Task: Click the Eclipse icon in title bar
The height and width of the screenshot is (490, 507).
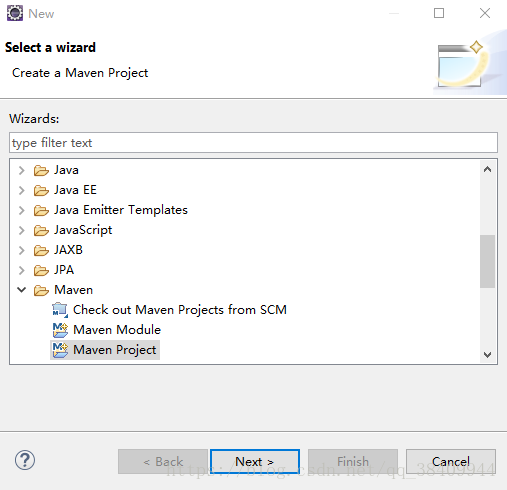Action: pos(15,13)
